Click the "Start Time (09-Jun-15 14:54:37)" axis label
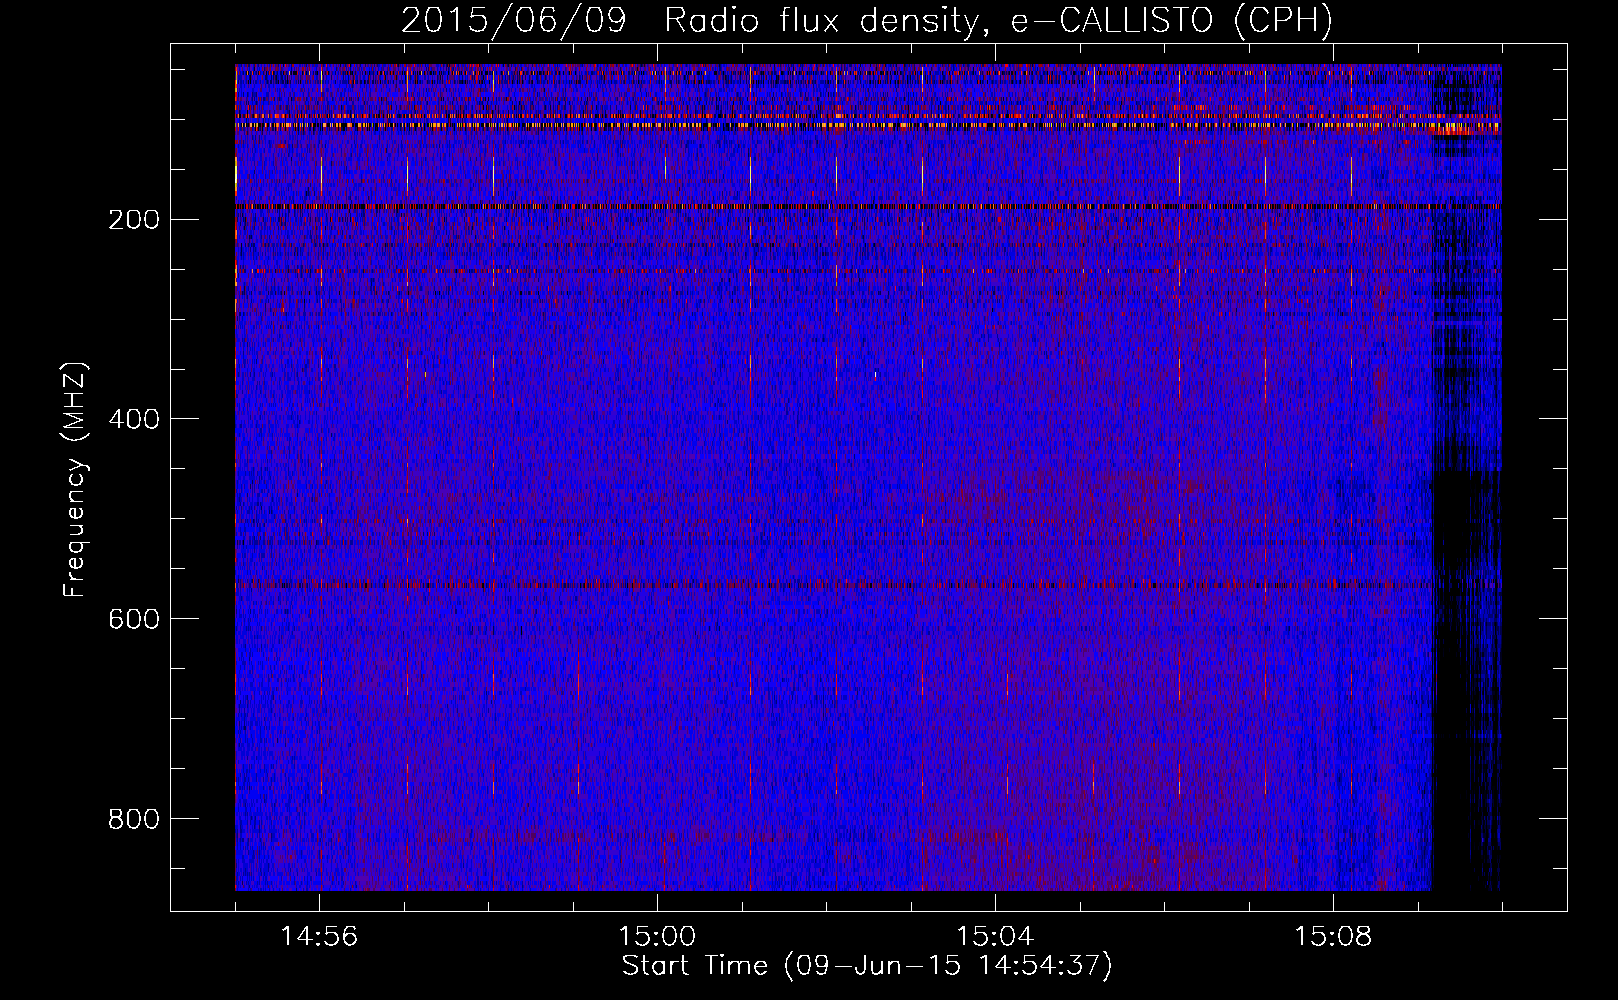 coord(867,966)
